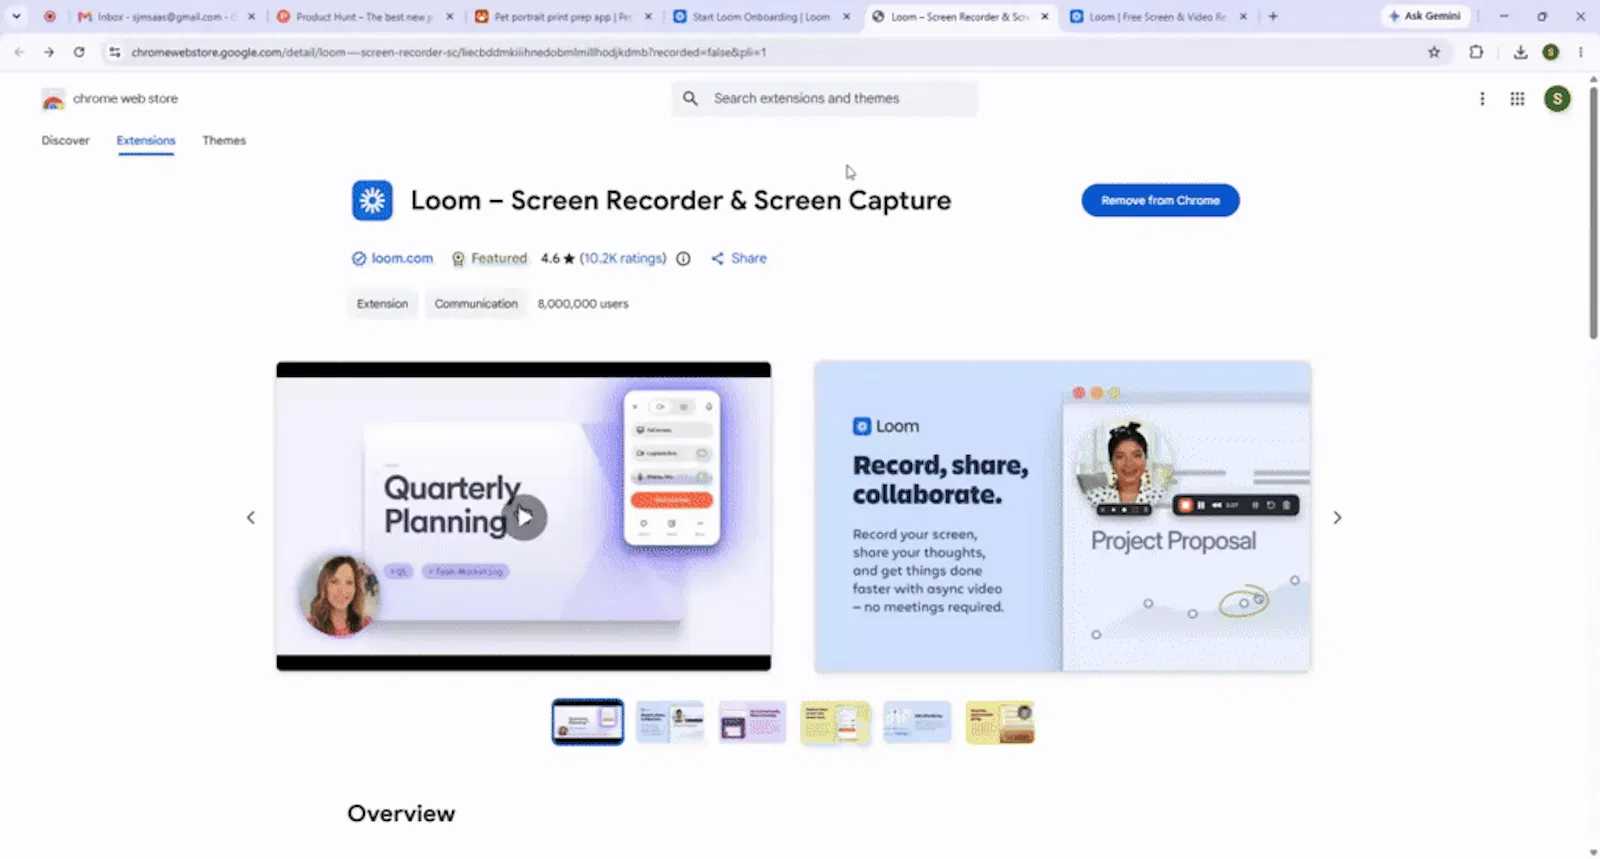Open the Google apps grid
Screen dimensions: 1600x859
tap(1517, 98)
